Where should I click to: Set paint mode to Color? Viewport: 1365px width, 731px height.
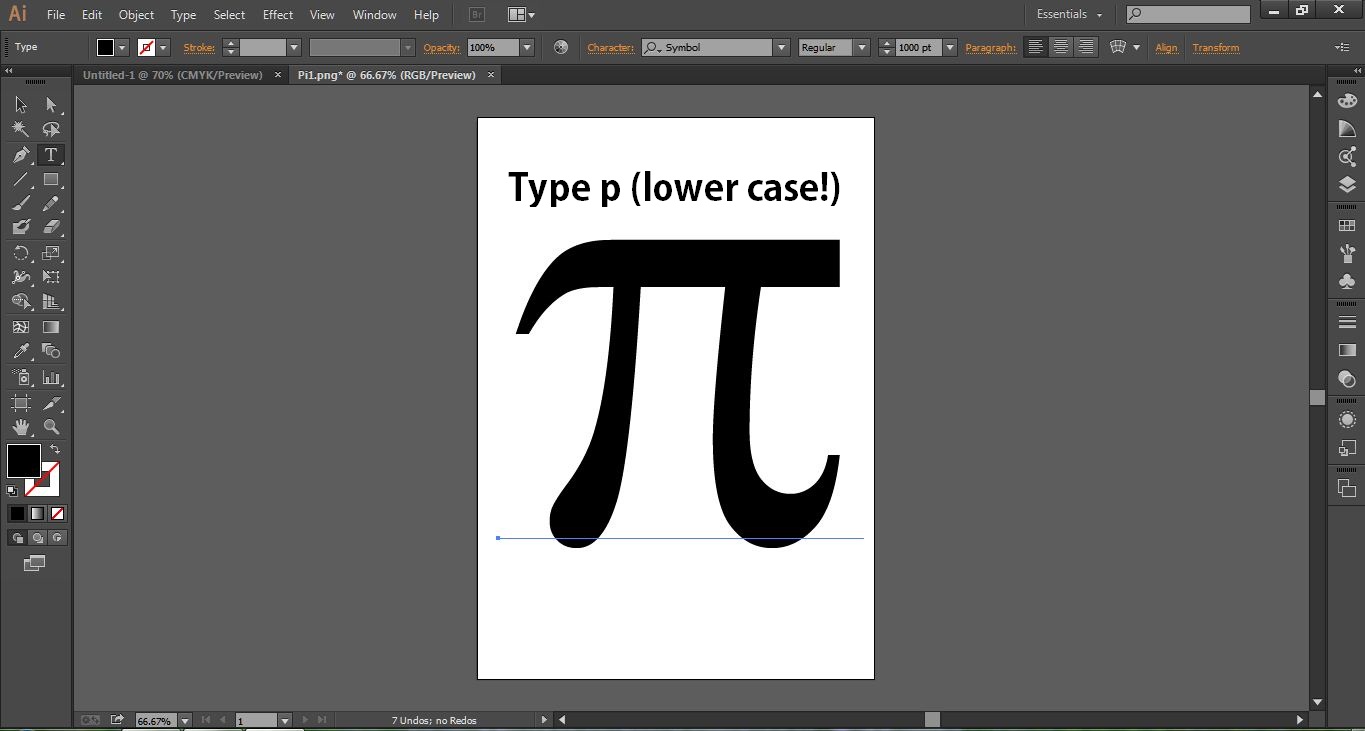(x=17, y=513)
